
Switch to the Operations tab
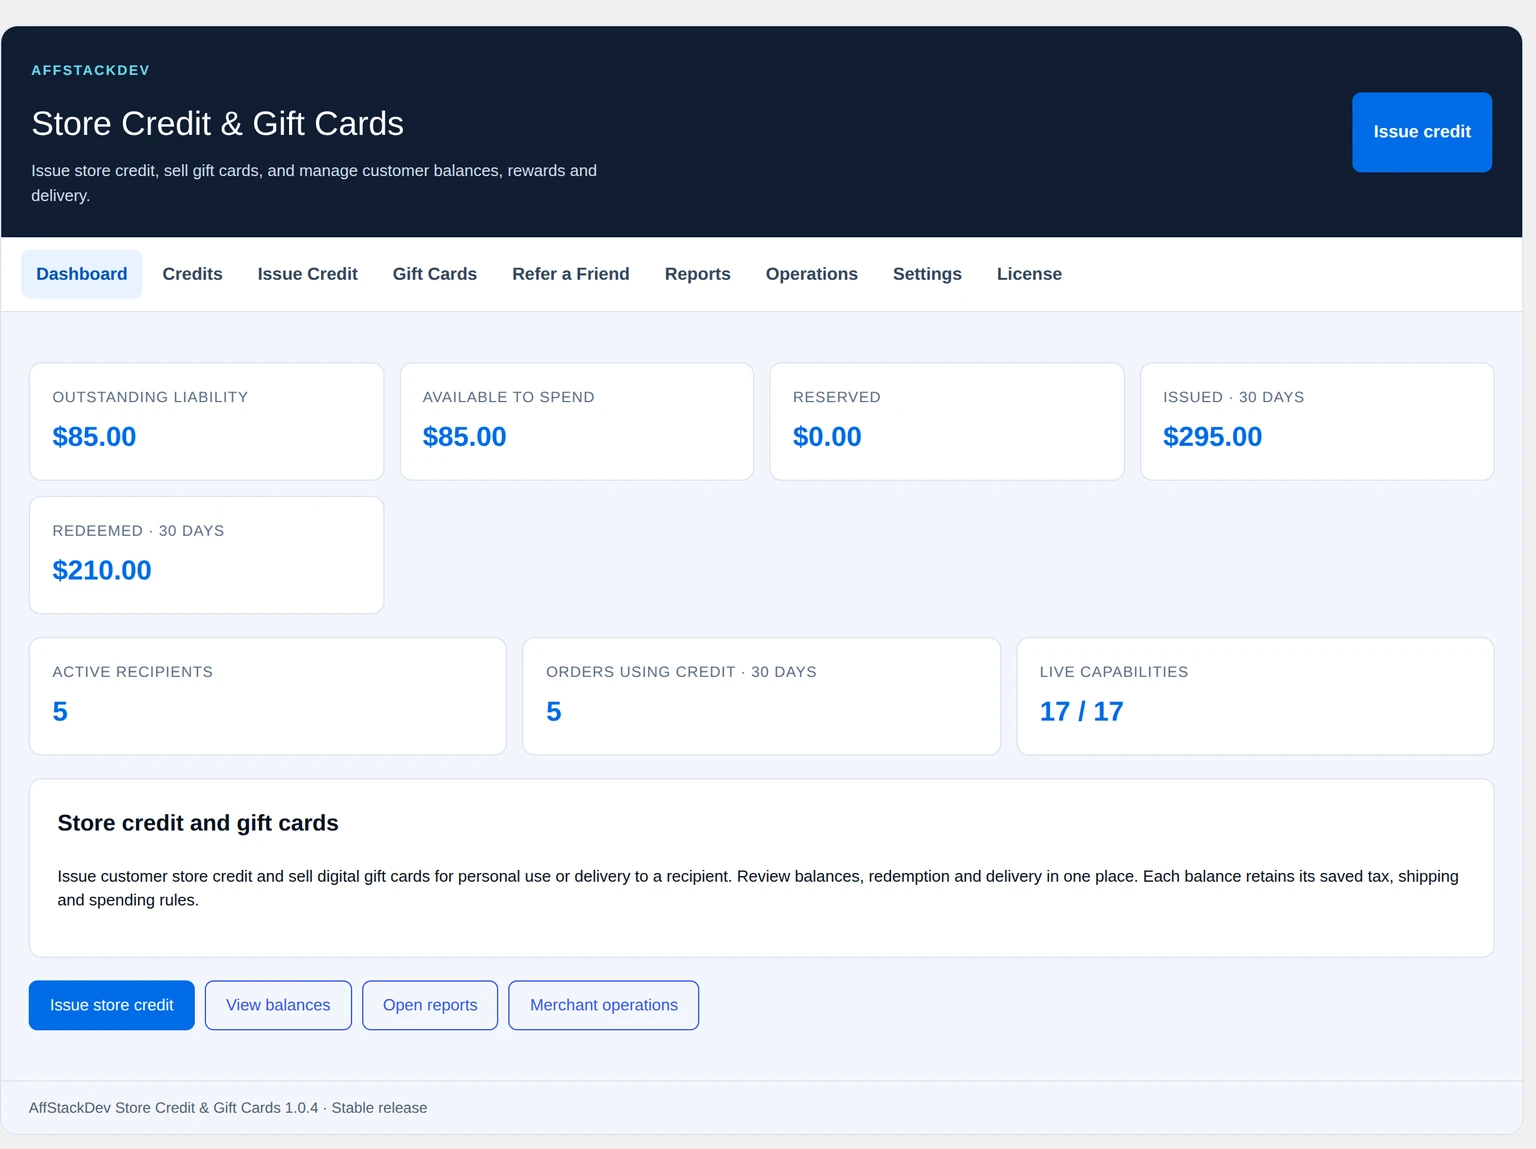point(812,274)
